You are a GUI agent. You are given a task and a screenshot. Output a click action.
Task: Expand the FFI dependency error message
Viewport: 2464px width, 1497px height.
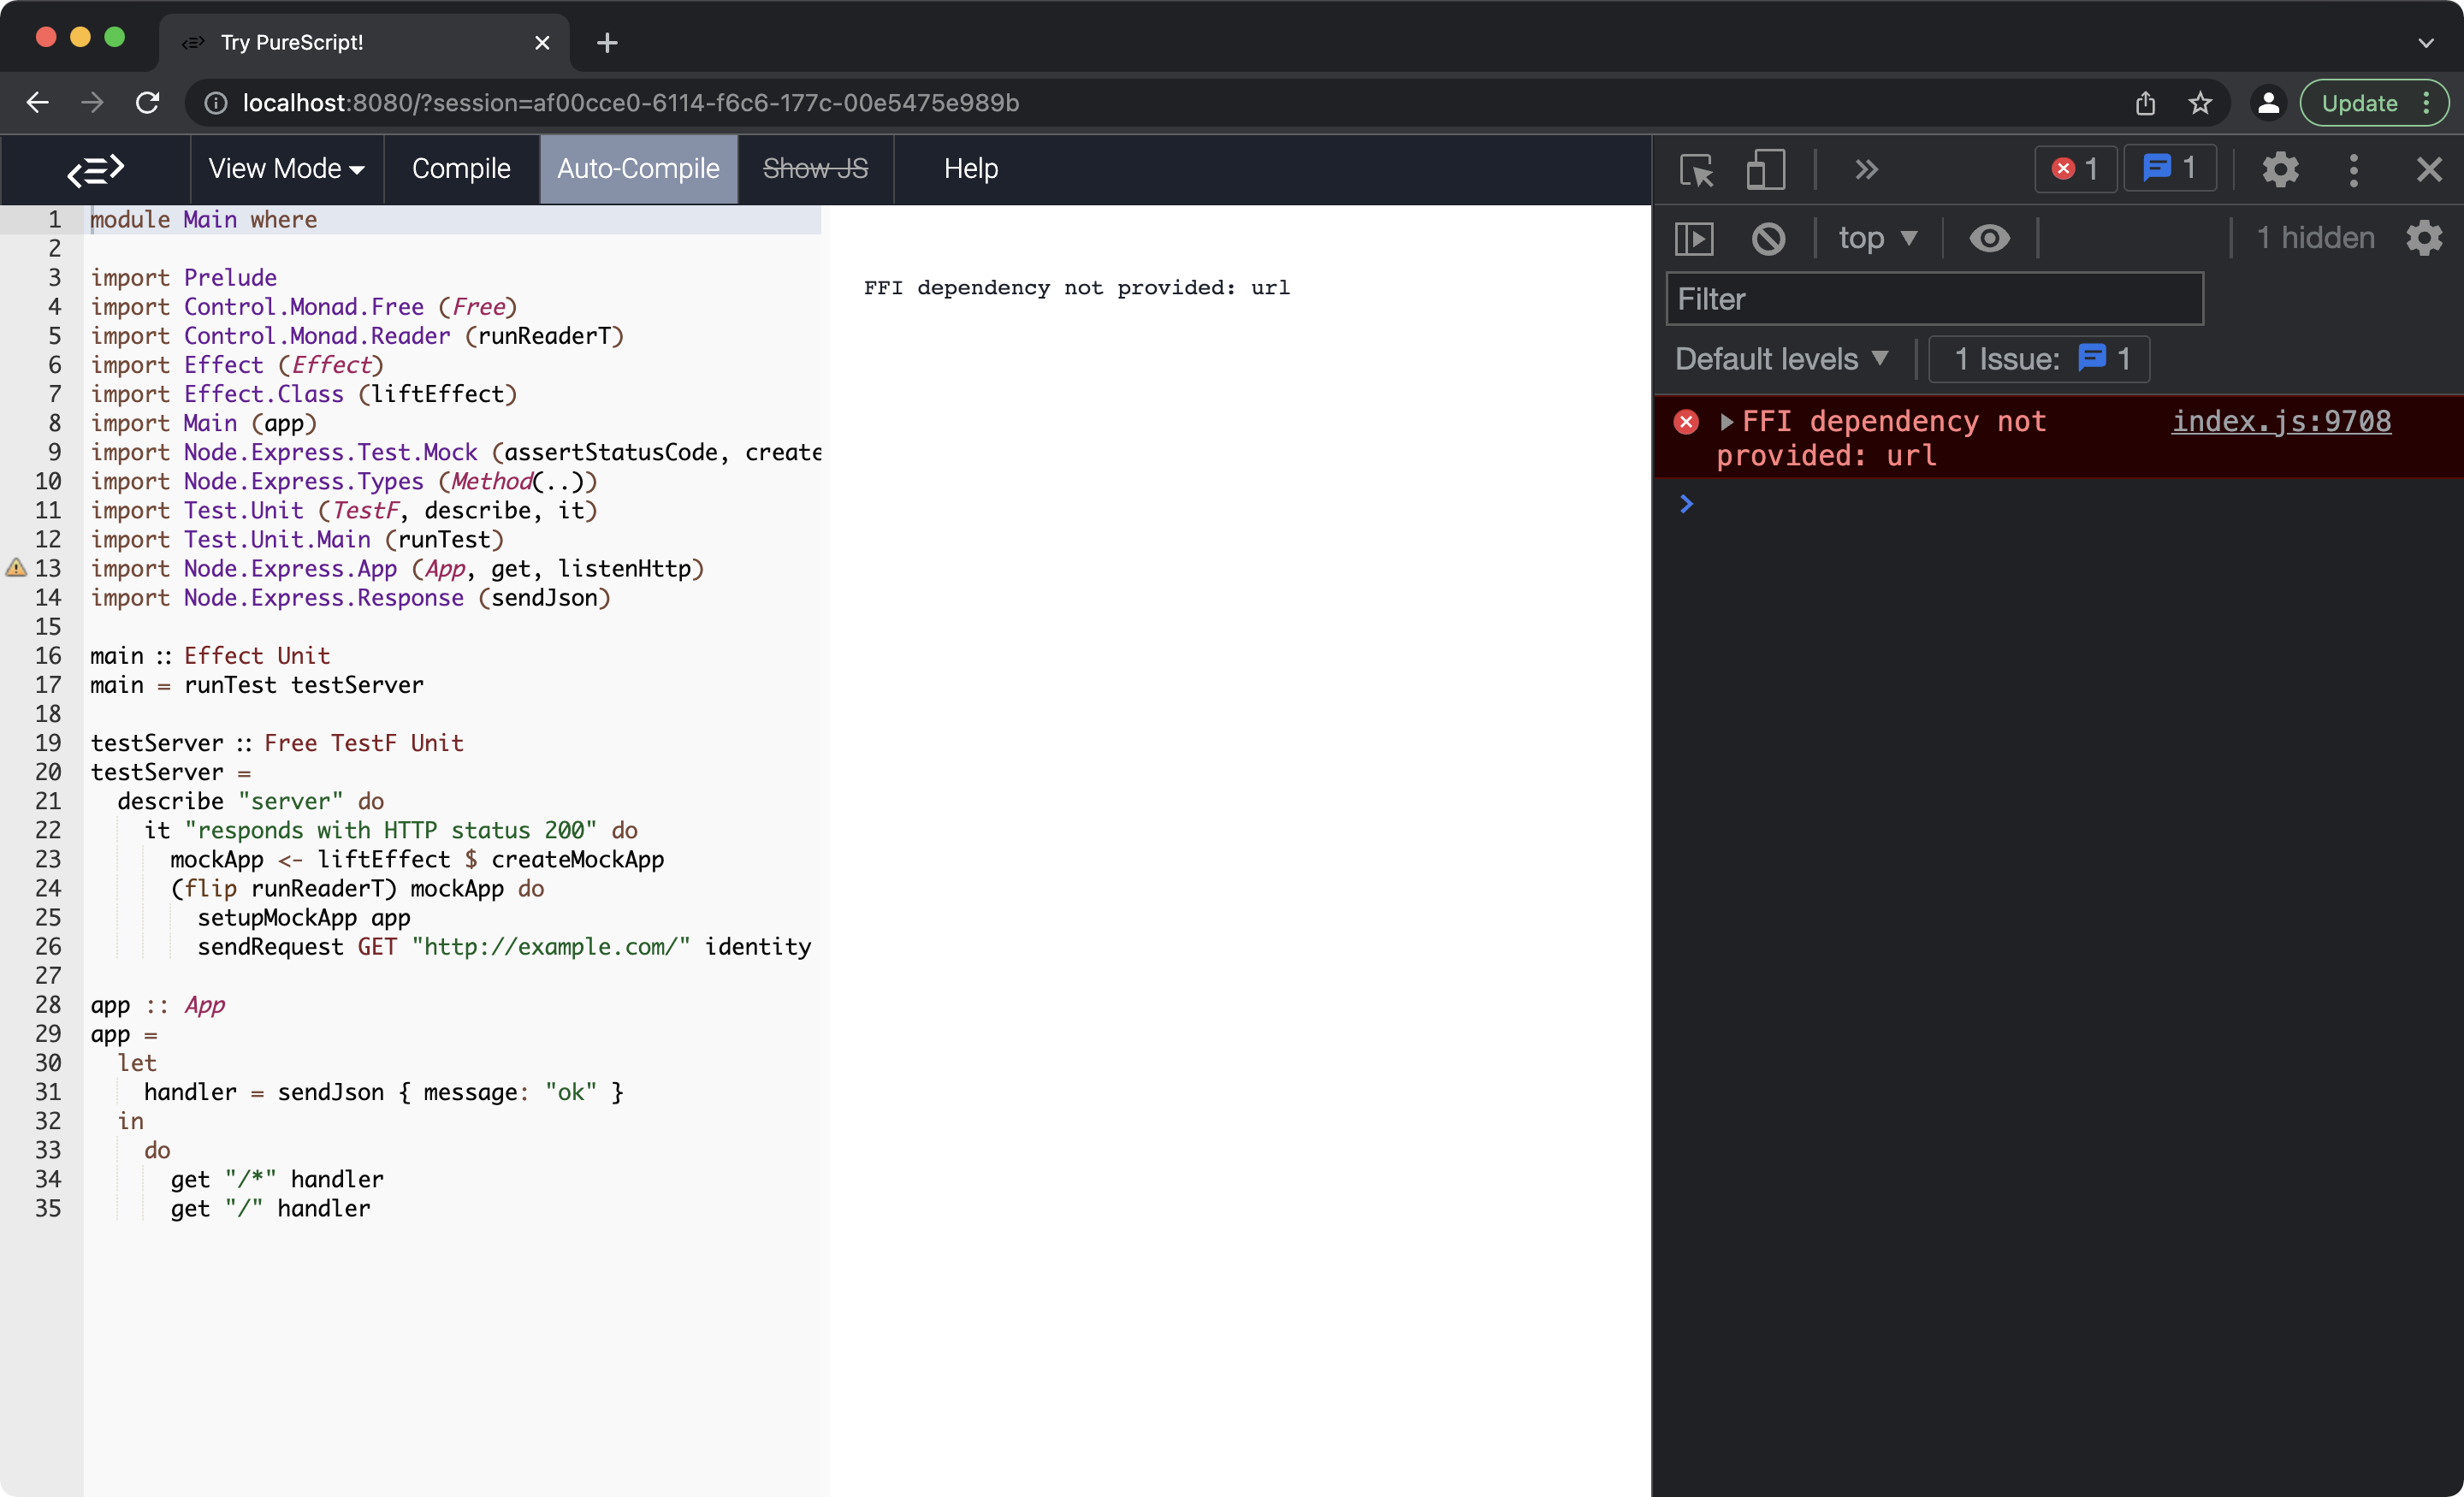pos(1726,422)
